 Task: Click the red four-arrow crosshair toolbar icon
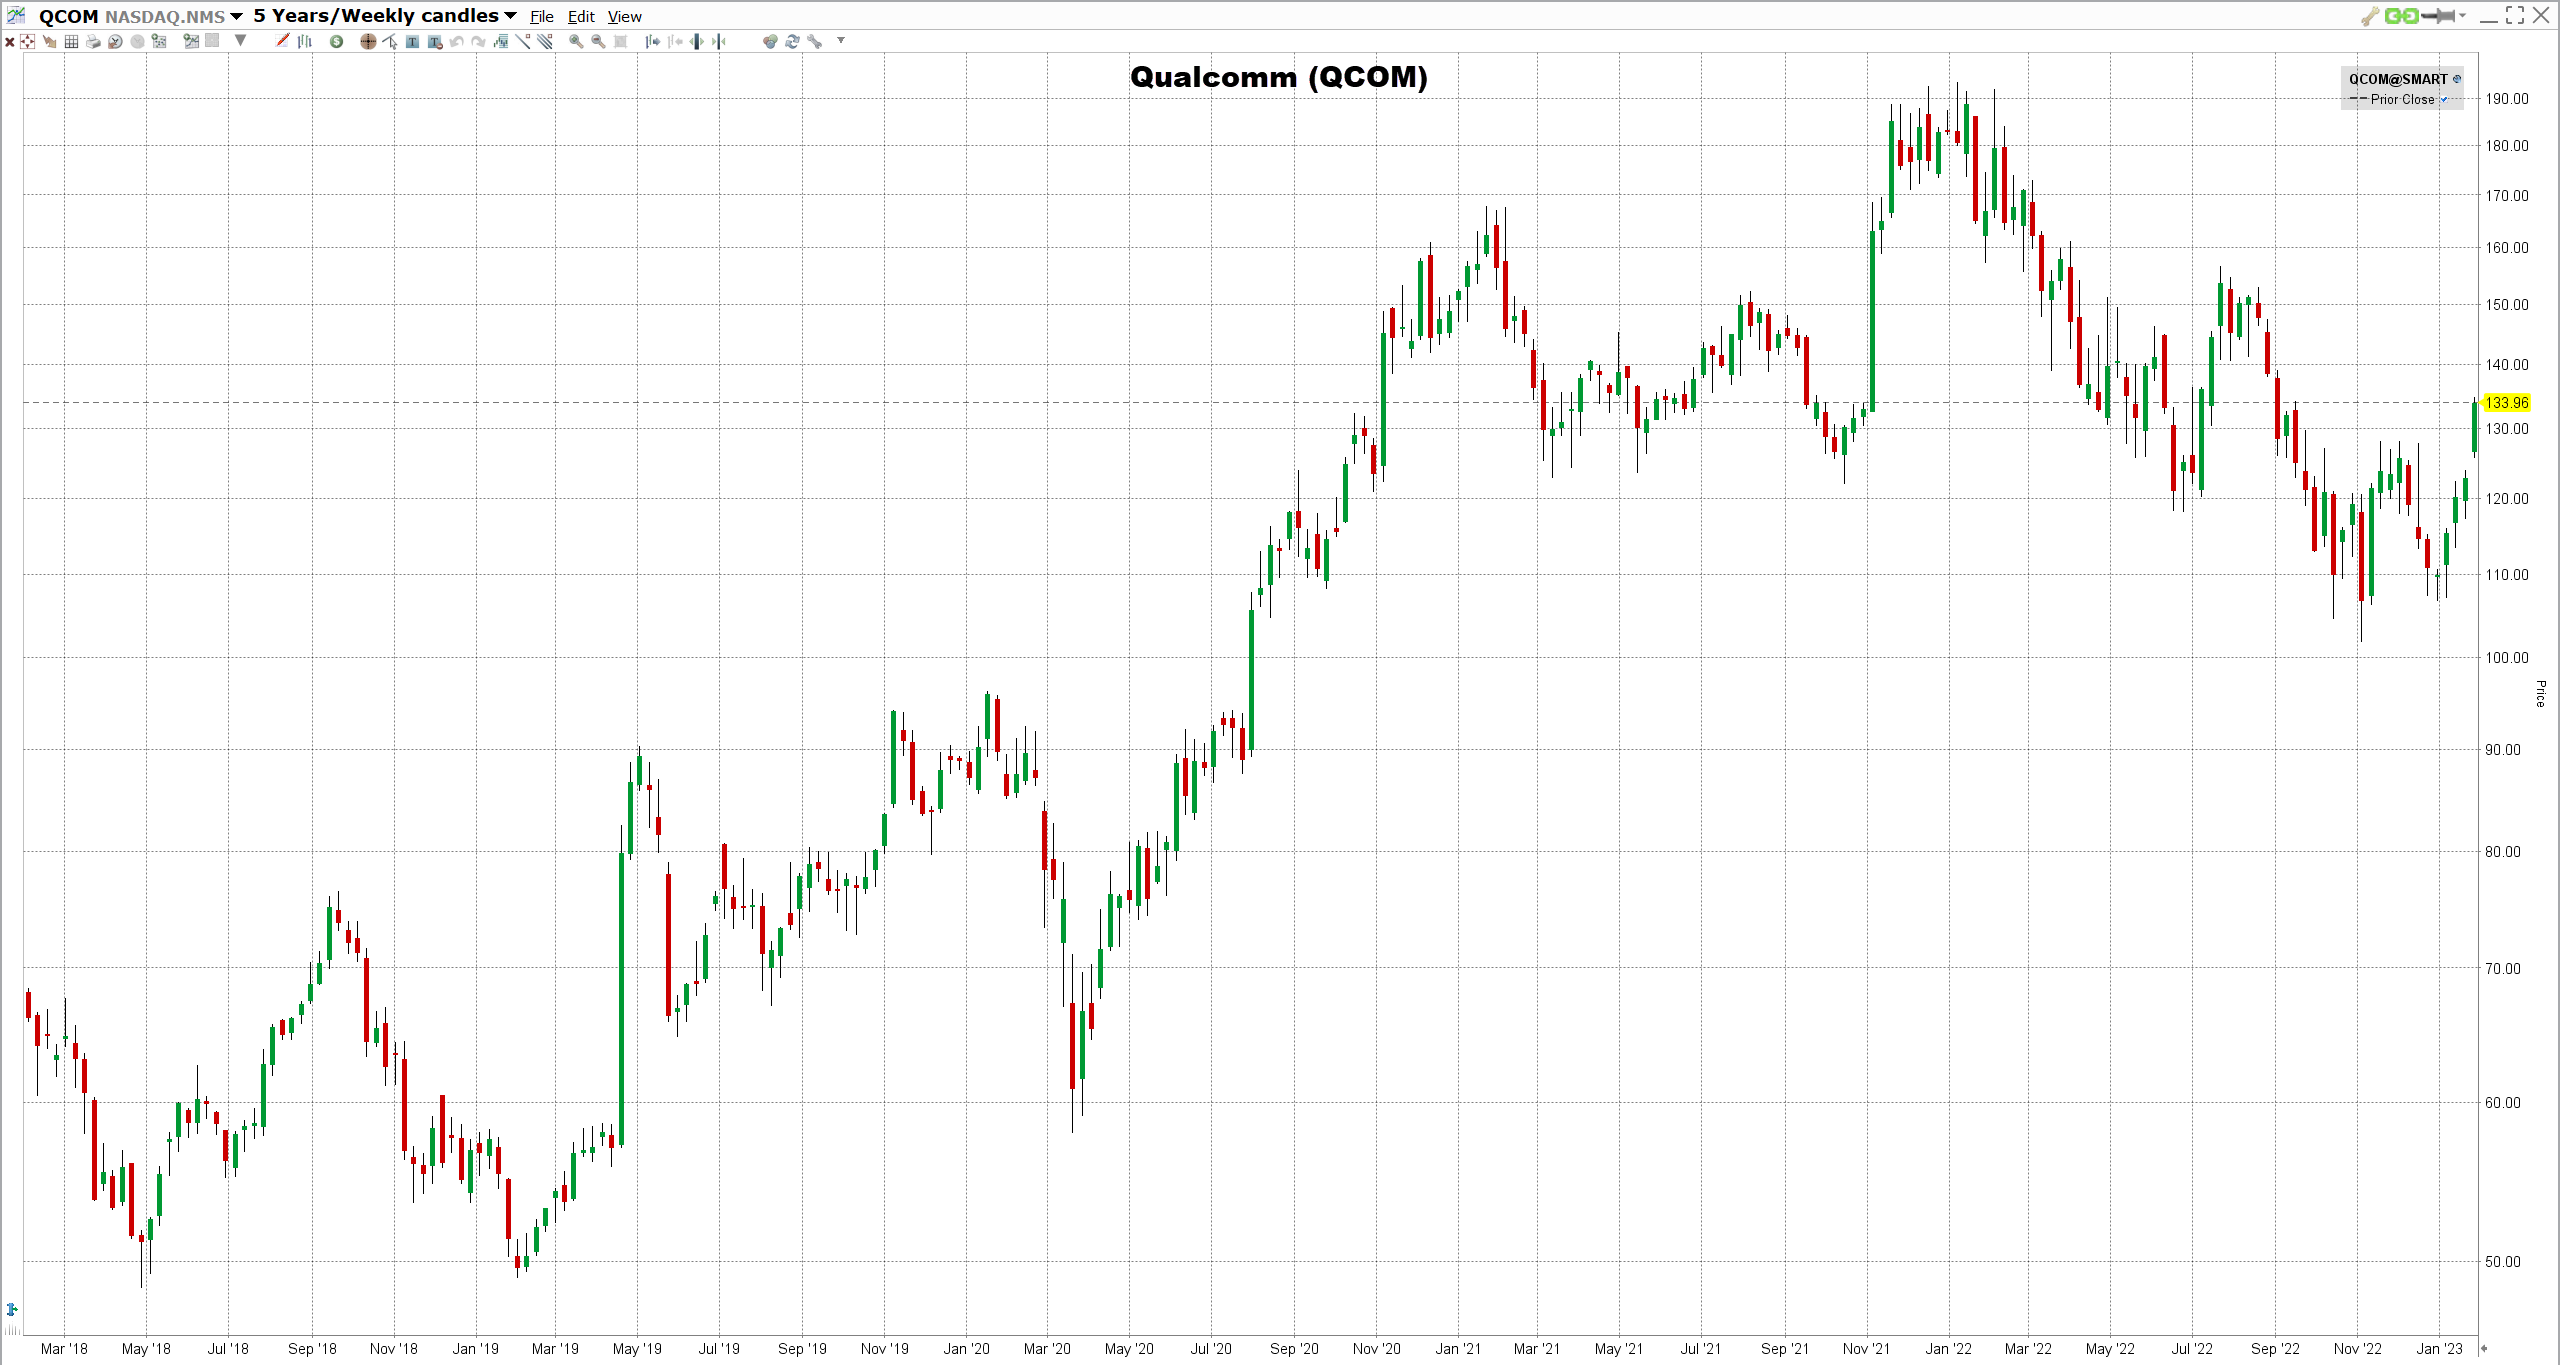click(27, 41)
